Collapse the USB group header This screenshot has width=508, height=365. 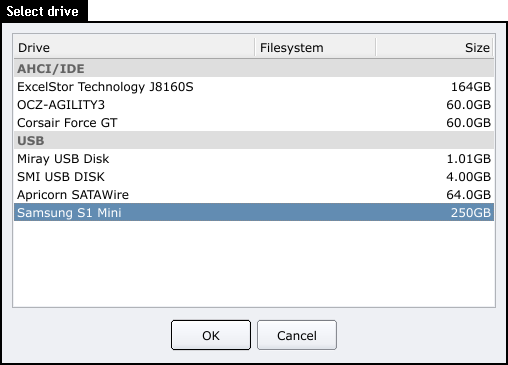coord(254,141)
